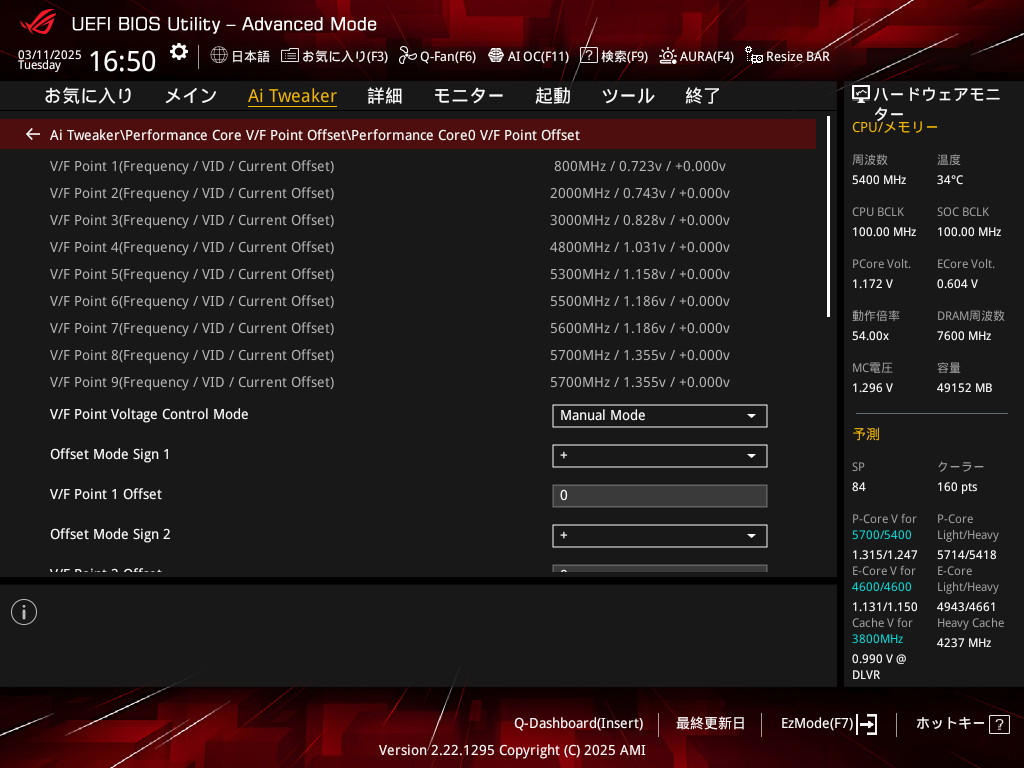Open V/F Point Voltage Control Mode dropdown
The height and width of the screenshot is (768, 1024).
(660, 416)
